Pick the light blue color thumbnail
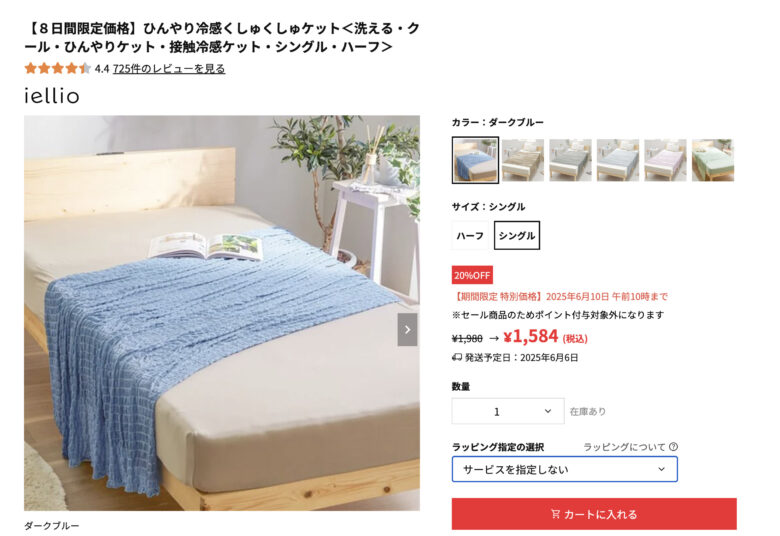 point(618,160)
